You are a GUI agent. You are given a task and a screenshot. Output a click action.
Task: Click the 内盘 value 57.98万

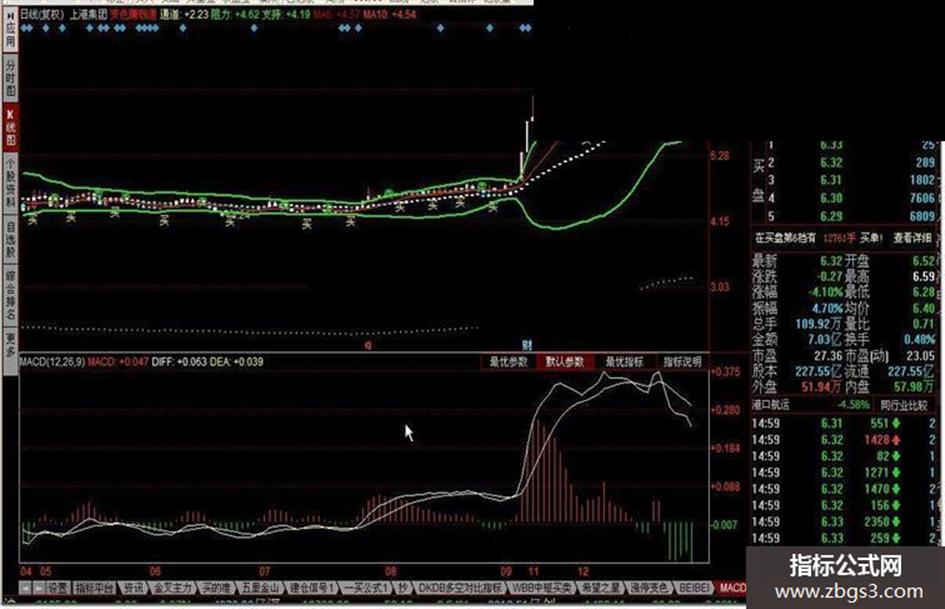[x=914, y=387]
